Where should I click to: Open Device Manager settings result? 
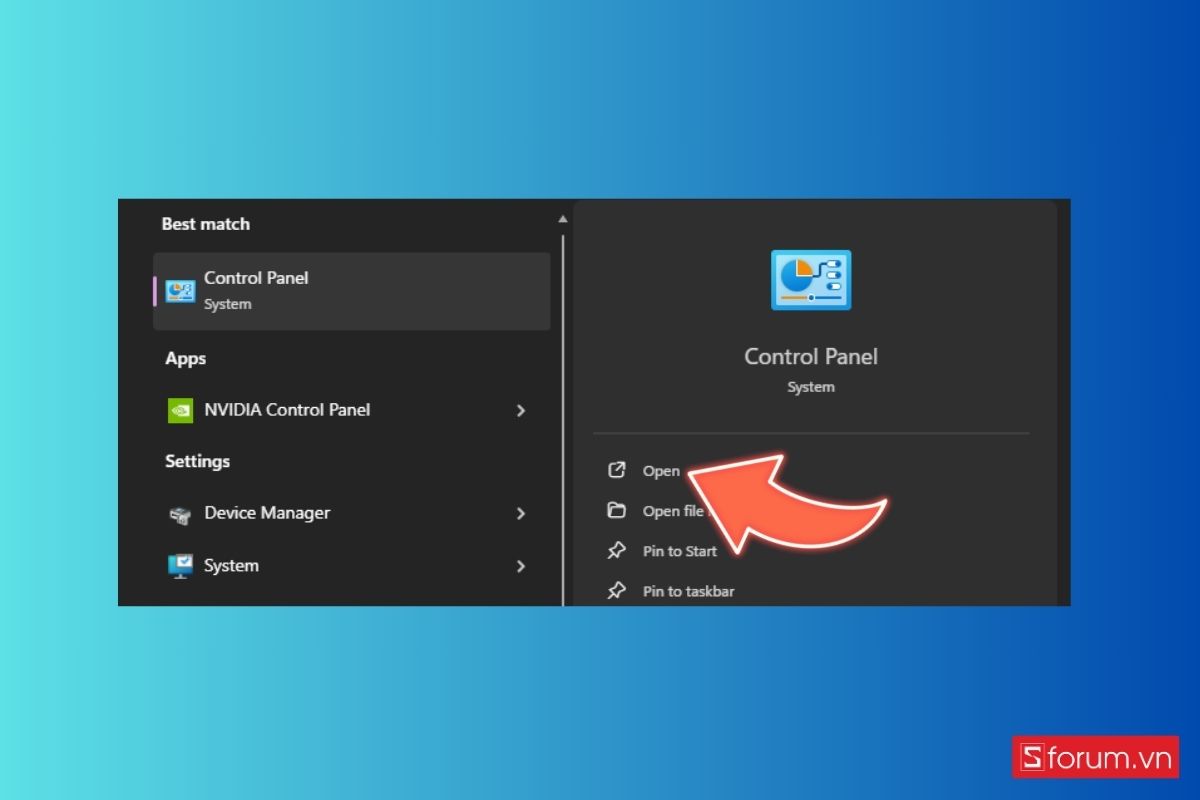351,513
